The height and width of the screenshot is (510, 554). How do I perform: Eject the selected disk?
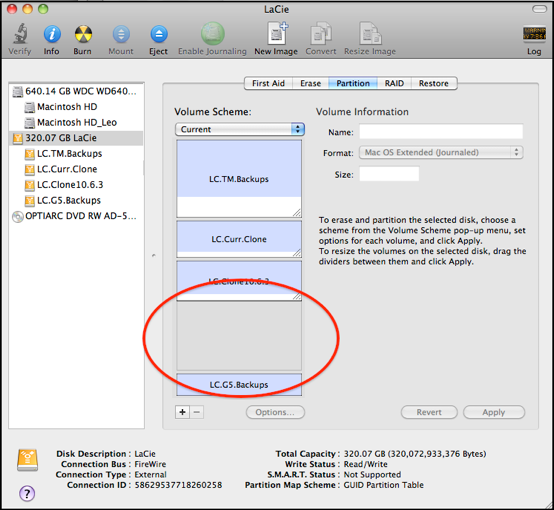[x=159, y=34]
